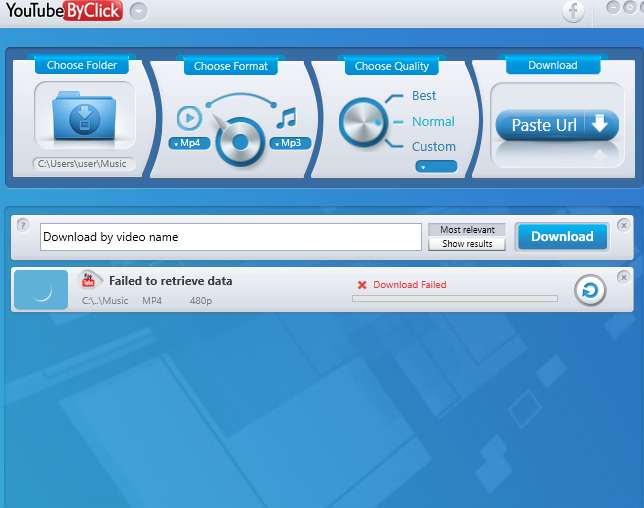Image resolution: width=644 pixels, height=508 pixels.
Task: Open the Mp3 format dropdown
Action: pyautogui.click(x=290, y=143)
